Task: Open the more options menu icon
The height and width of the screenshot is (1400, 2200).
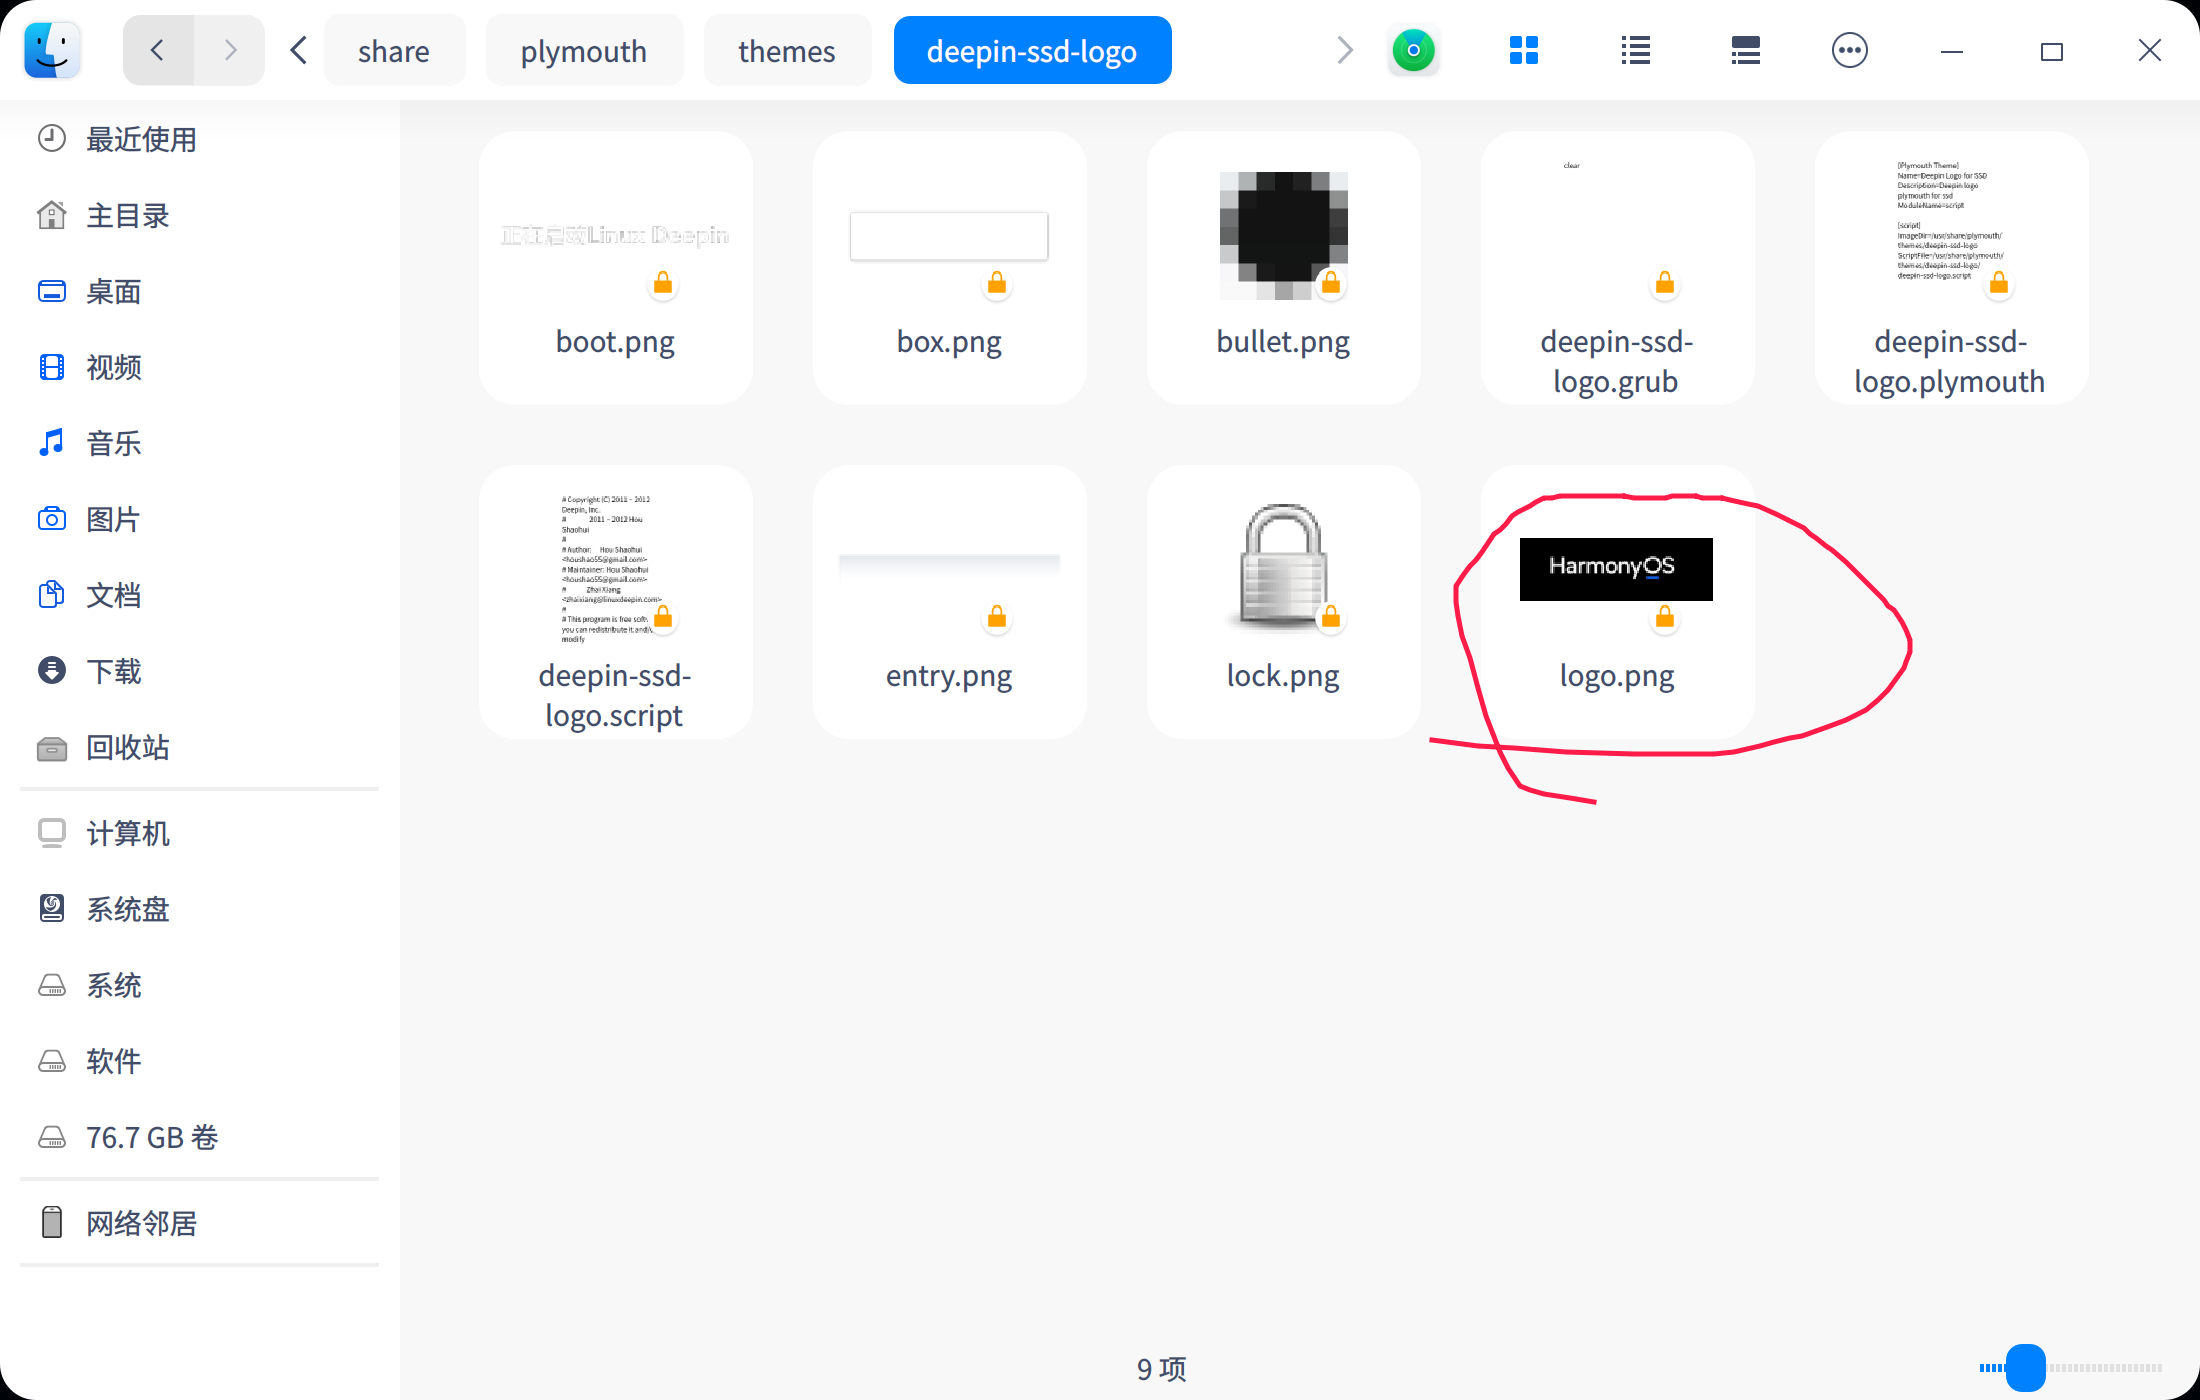Action: (1849, 50)
